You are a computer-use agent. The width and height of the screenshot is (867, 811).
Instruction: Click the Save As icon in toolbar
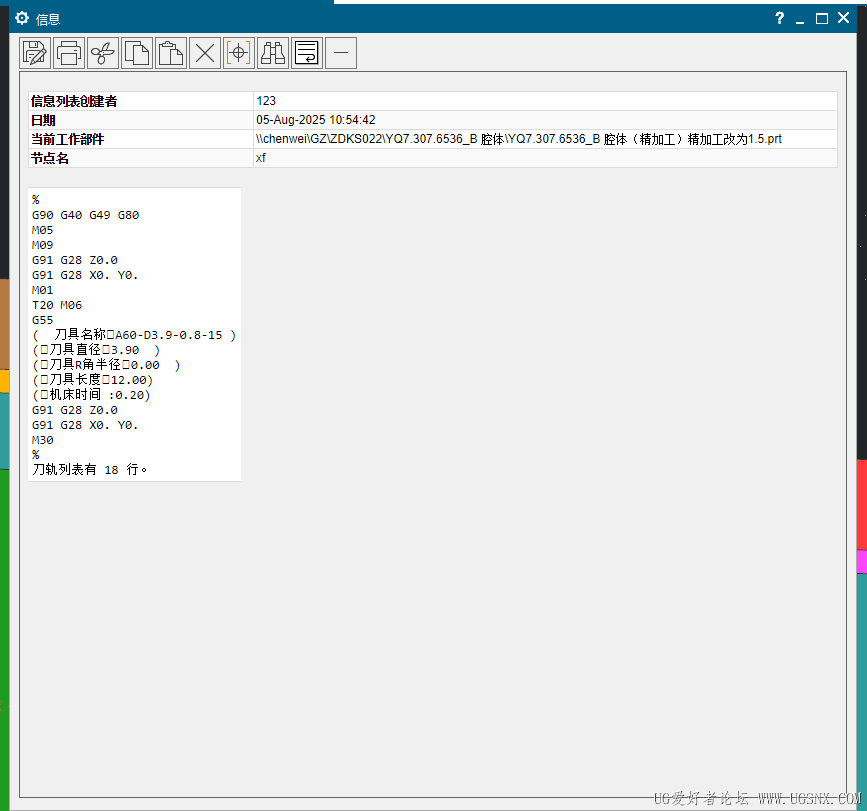coord(35,53)
